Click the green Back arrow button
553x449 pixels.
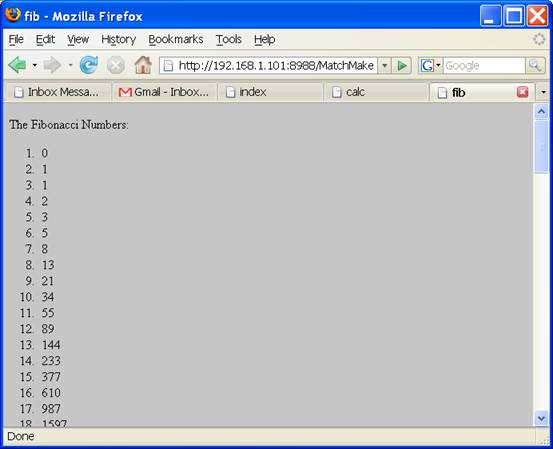[18, 65]
